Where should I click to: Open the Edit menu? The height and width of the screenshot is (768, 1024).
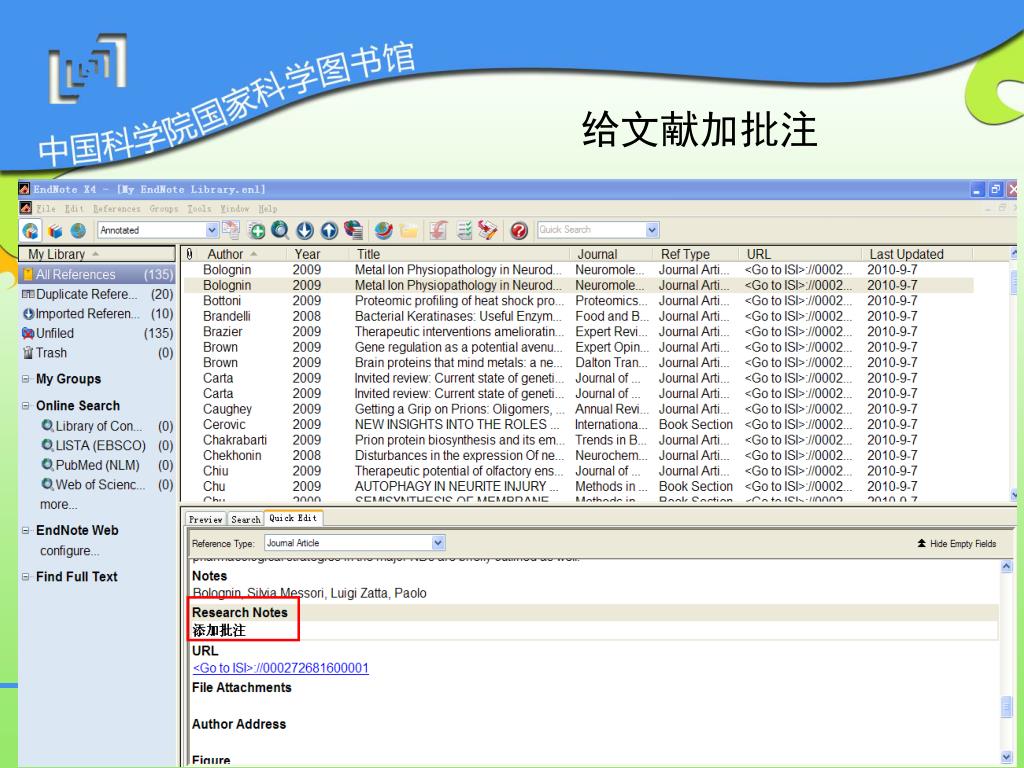(74, 209)
